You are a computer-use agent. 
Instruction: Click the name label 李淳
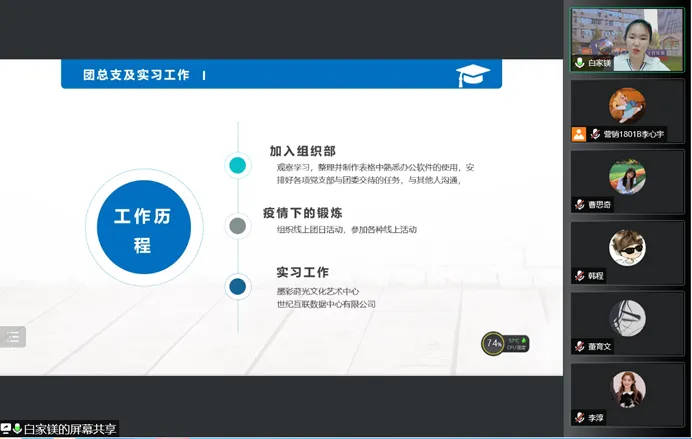(x=595, y=417)
